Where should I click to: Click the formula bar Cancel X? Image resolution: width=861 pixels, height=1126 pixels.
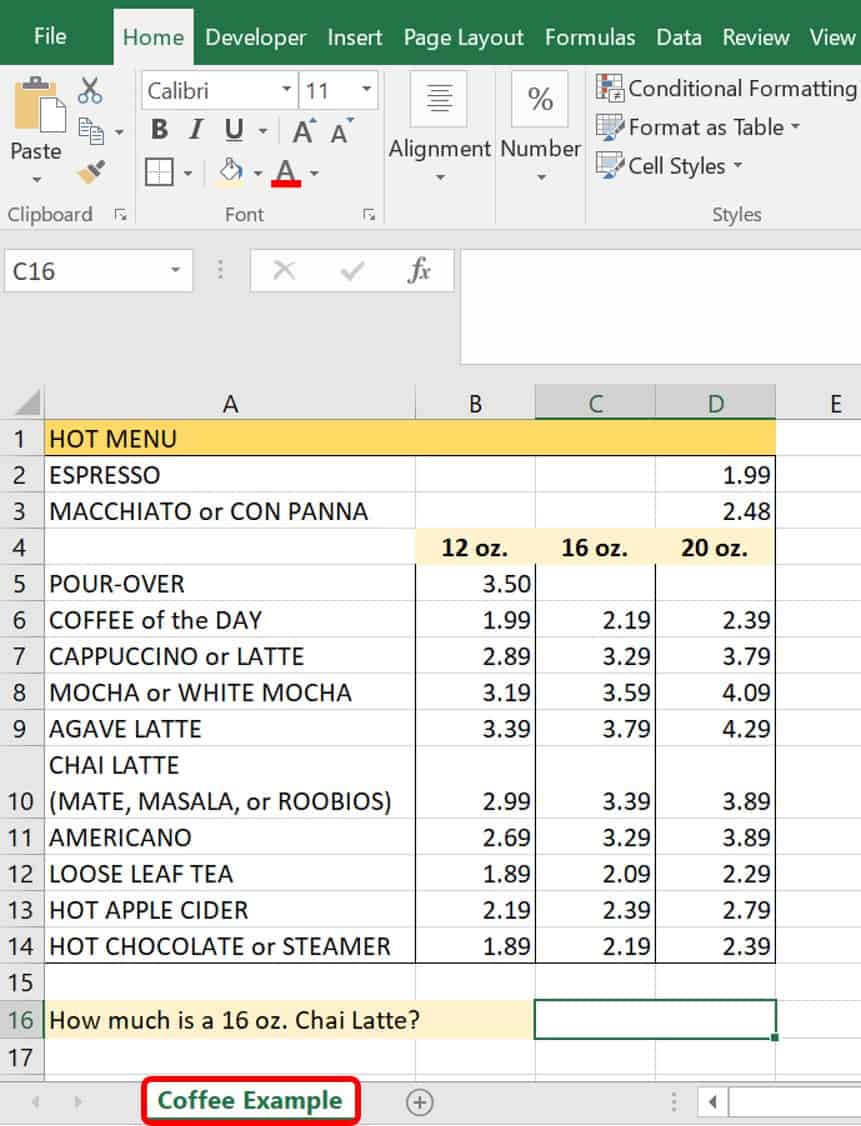[x=284, y=271]
